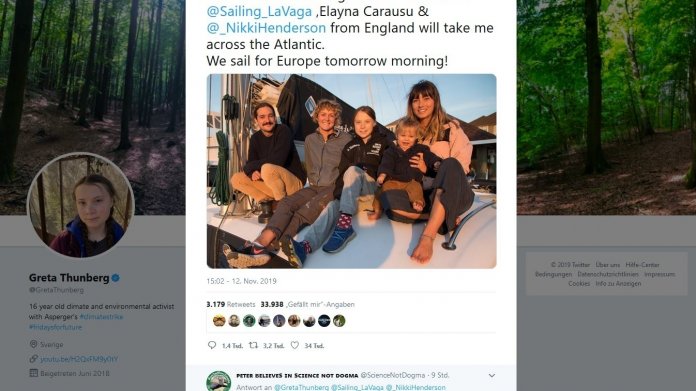Click the link chain icon in the profile

click(x=33, y=359)
